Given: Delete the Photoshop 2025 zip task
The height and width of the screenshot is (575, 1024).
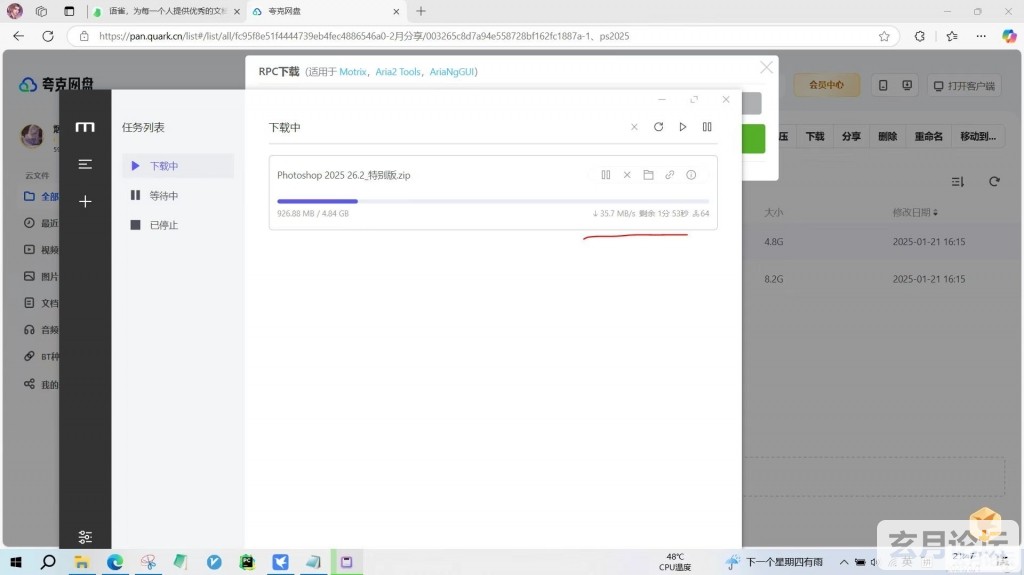Looking at the screenshot, I should 627,174.
